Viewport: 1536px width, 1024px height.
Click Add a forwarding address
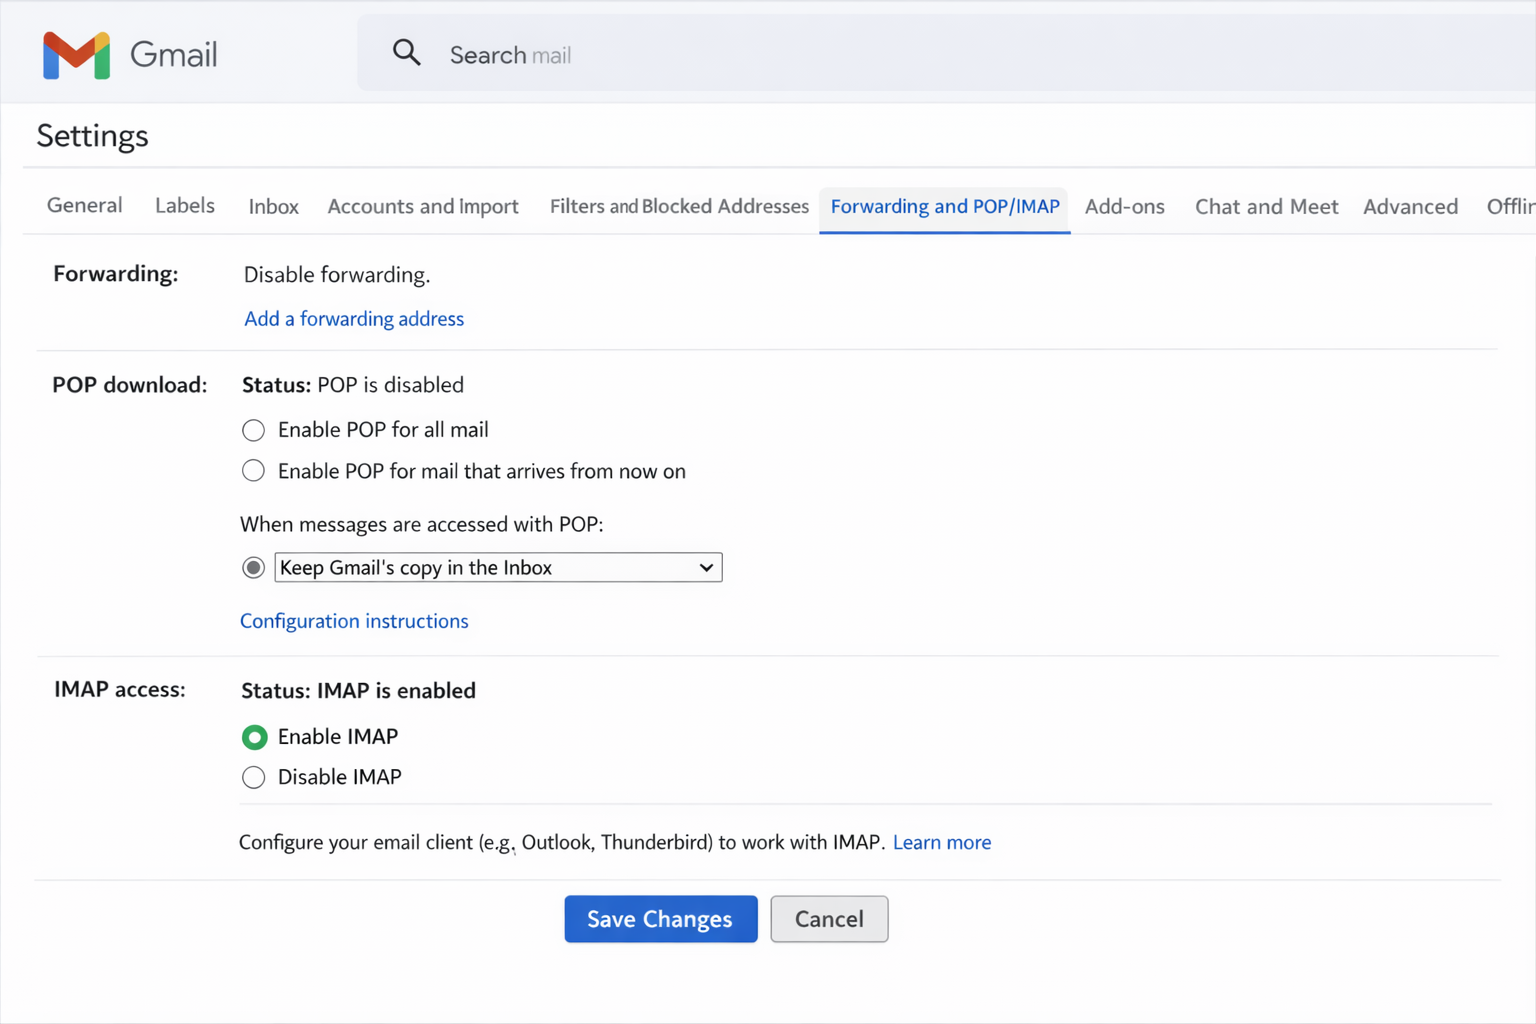click(353, 318)
